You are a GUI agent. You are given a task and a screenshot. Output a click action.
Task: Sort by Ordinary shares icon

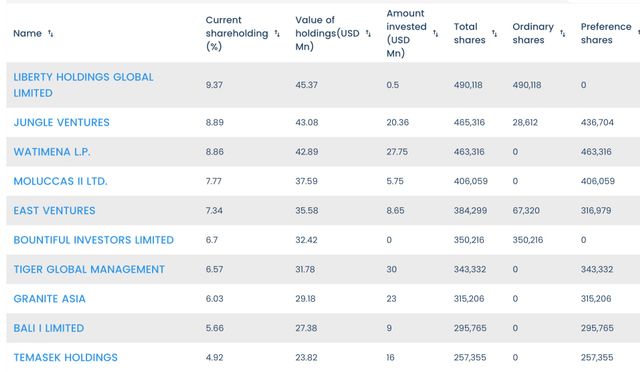[x=563, y=33]
